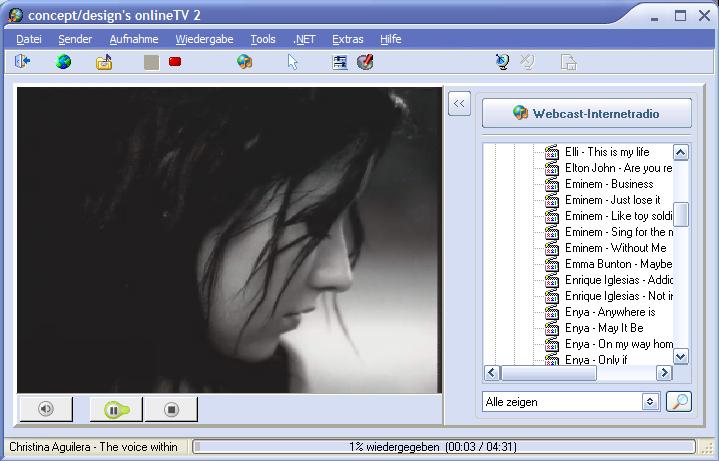The height and width of the screenshot is (461, 719).
Task: Collapse the side panel with << button
Action: (459, 104)
